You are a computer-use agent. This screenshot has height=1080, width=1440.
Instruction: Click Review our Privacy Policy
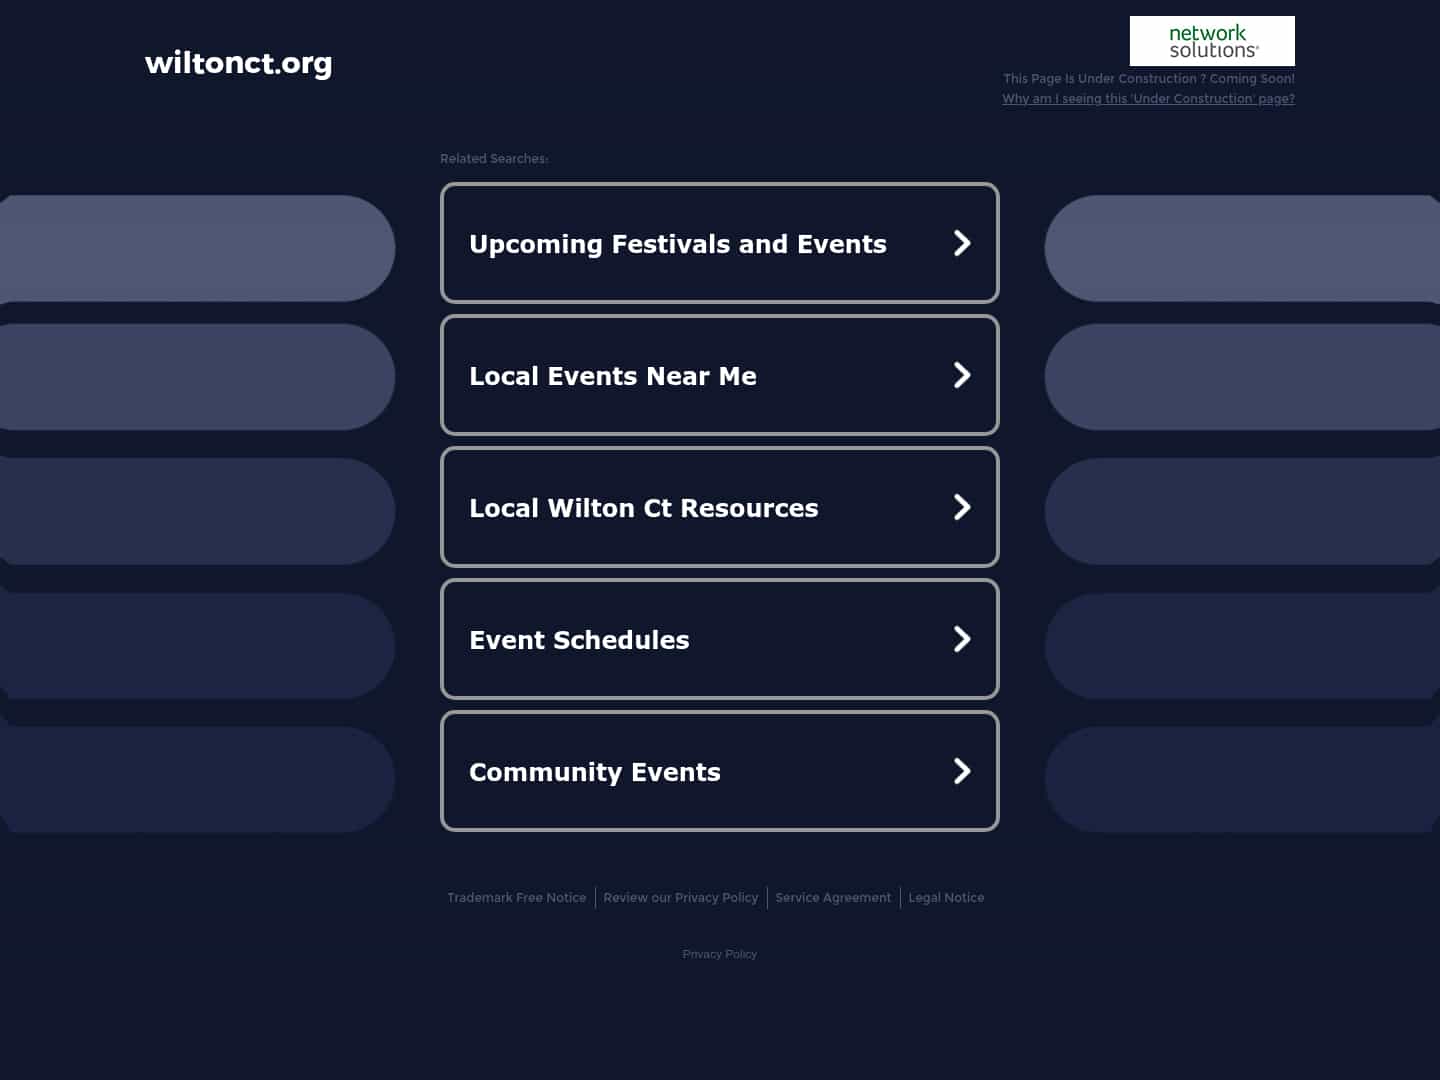point(681,897)
